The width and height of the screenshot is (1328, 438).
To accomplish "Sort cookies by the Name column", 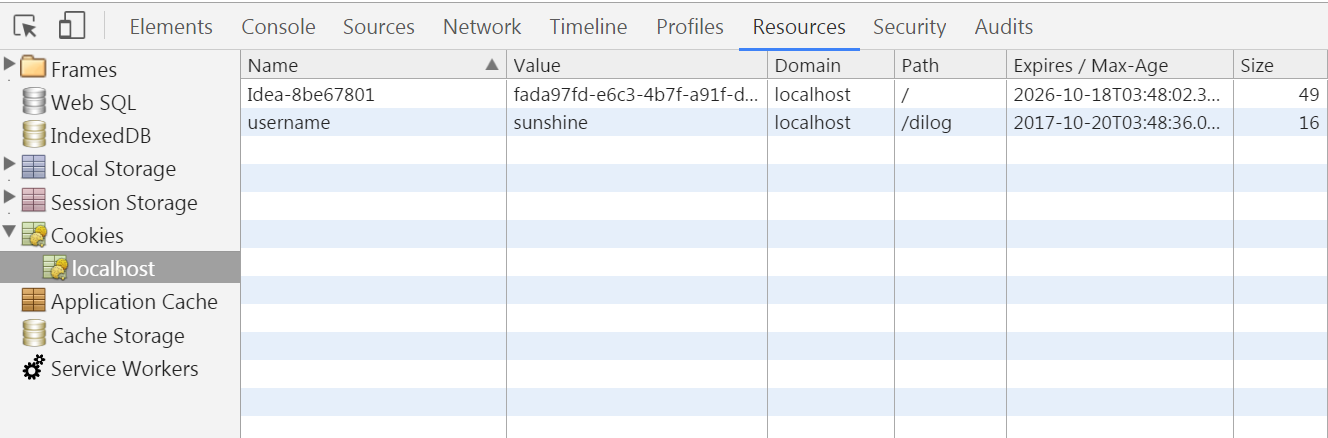I will tap(373, 66).
